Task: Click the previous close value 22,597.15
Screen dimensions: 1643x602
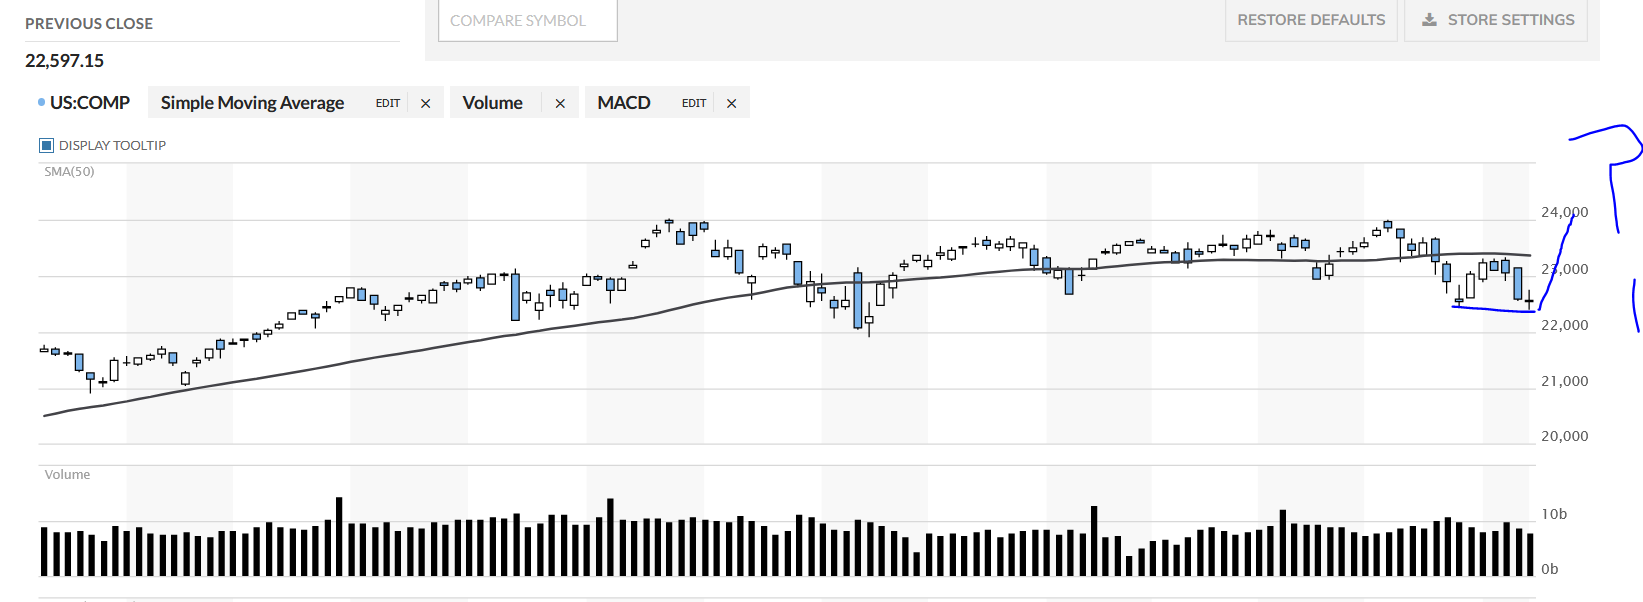Action: pos(64,61)
